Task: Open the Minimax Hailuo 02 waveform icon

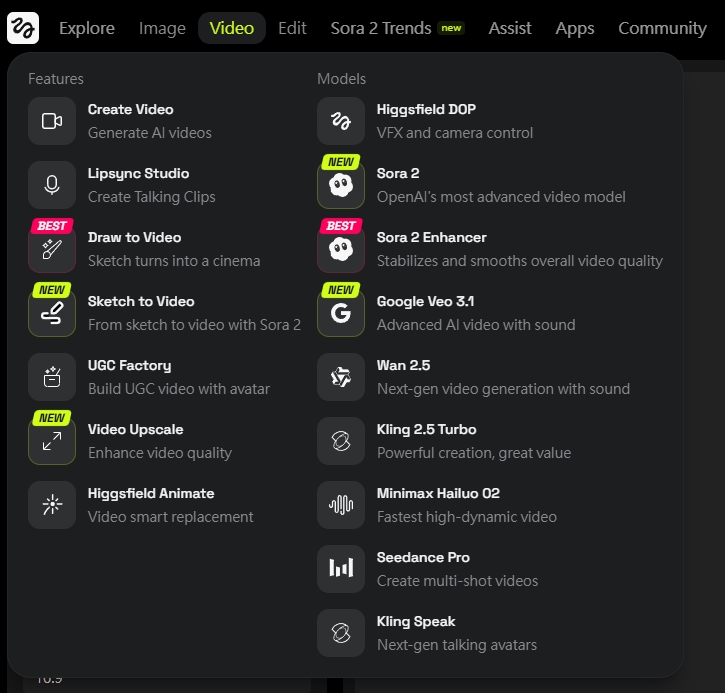Action: (341, 505)
